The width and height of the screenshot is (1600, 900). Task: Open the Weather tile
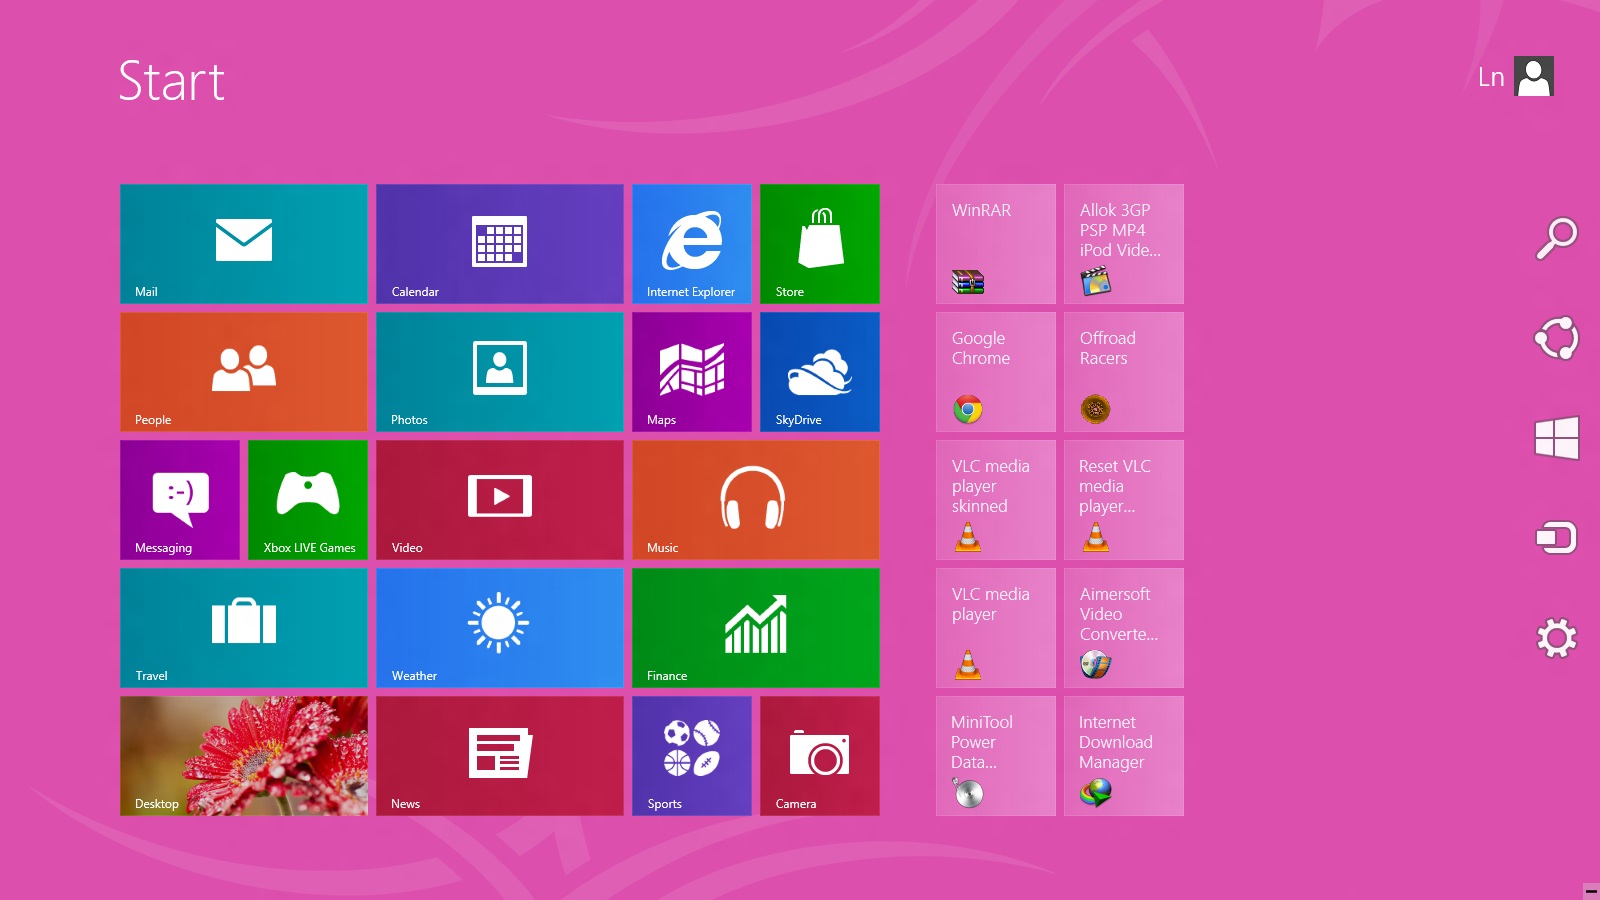[x=500, y=628]
